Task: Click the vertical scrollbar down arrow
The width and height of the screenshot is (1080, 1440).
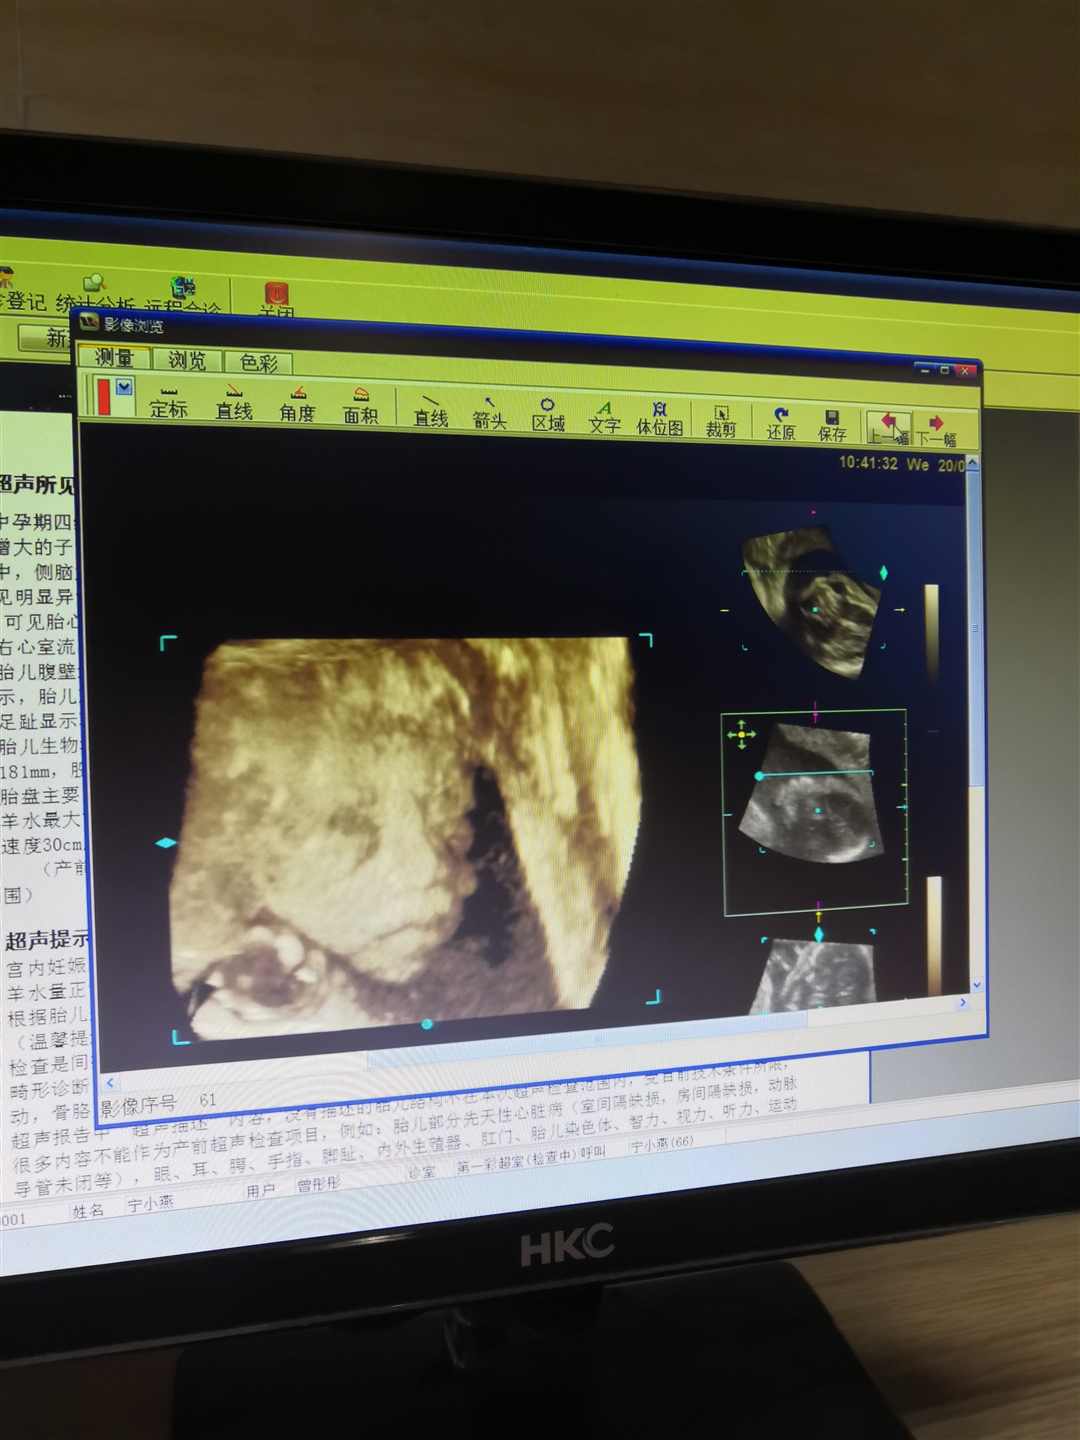Action: point(976,985)
